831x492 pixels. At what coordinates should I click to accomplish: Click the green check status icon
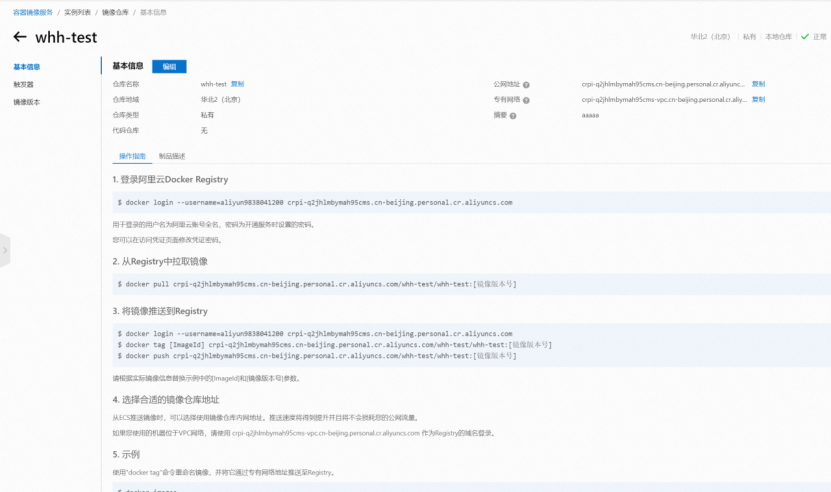point(805,37)
